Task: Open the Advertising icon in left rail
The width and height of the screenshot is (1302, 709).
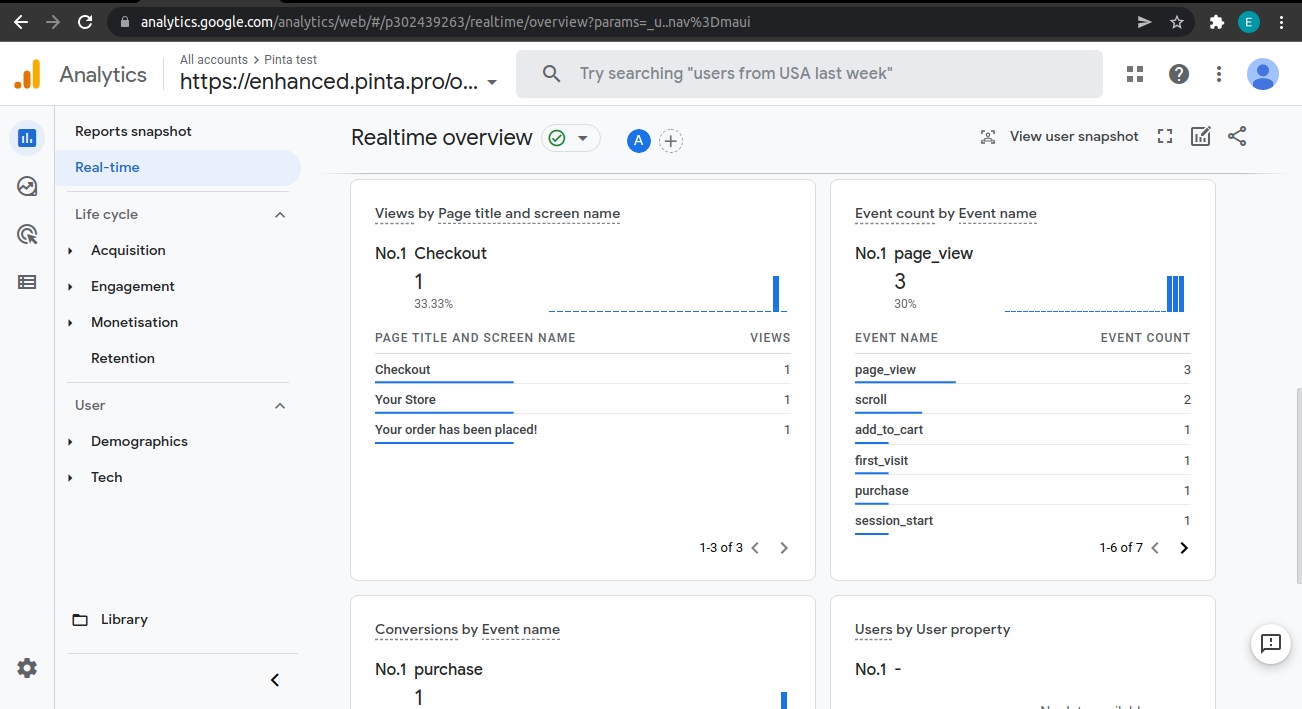Action: click(x=27, y=234)
